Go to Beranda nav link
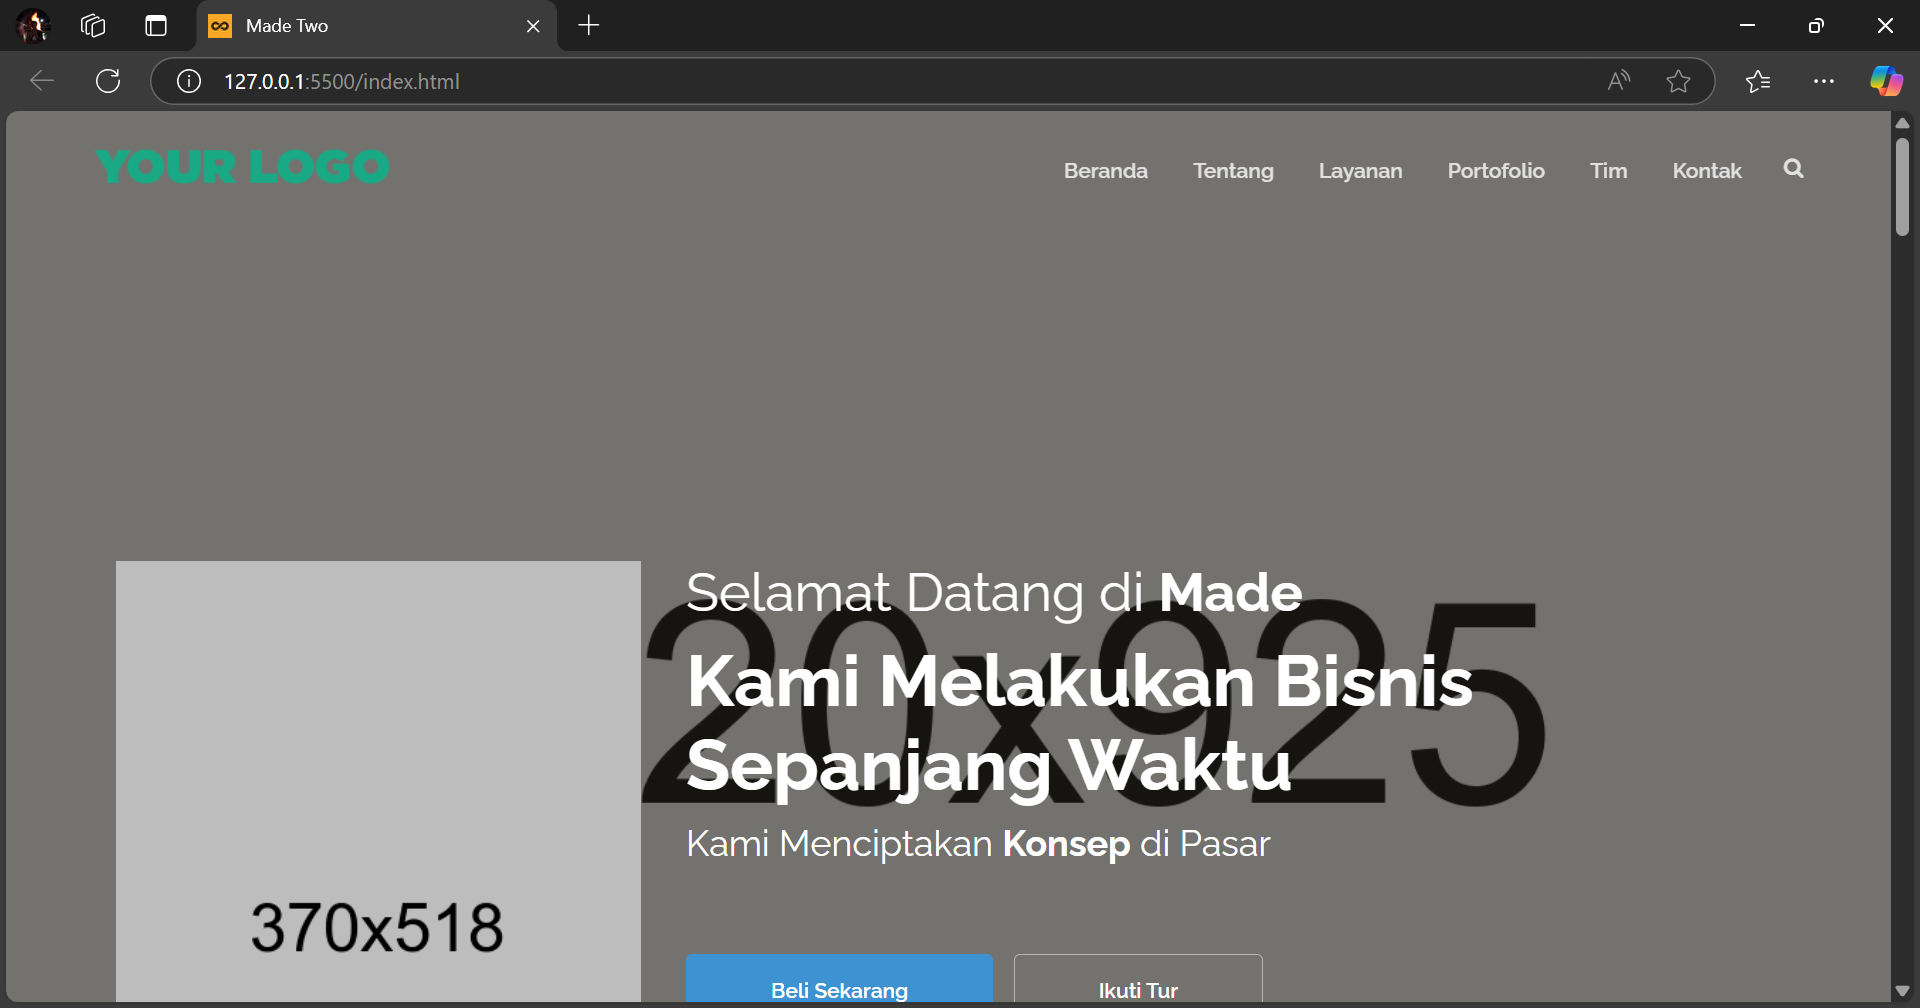The width and height of the screenshot is (1920, 1008). point(1105,171)
